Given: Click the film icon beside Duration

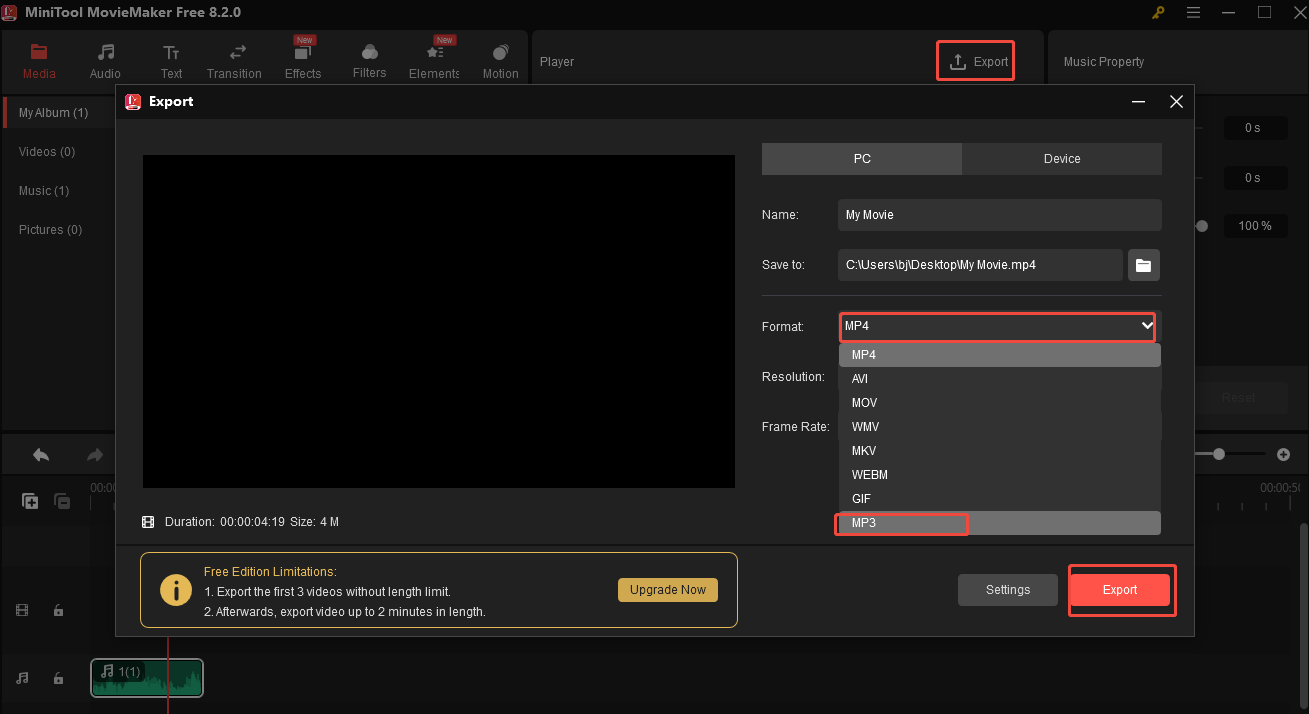Looking at the screenshot, I should [148, 522].
